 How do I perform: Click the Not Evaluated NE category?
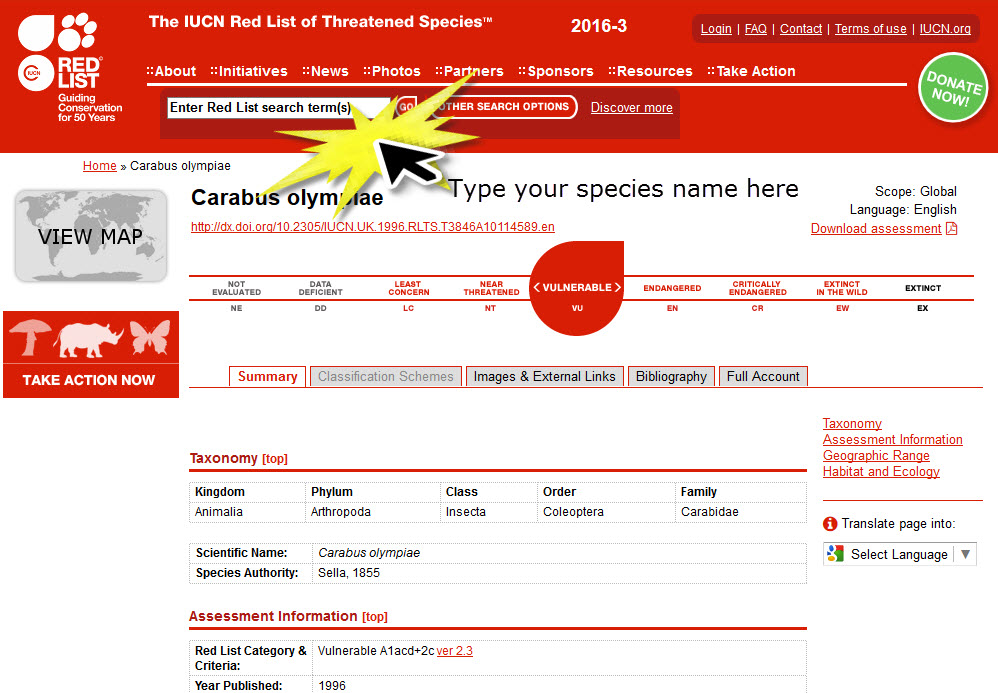(x=236, y=296)
